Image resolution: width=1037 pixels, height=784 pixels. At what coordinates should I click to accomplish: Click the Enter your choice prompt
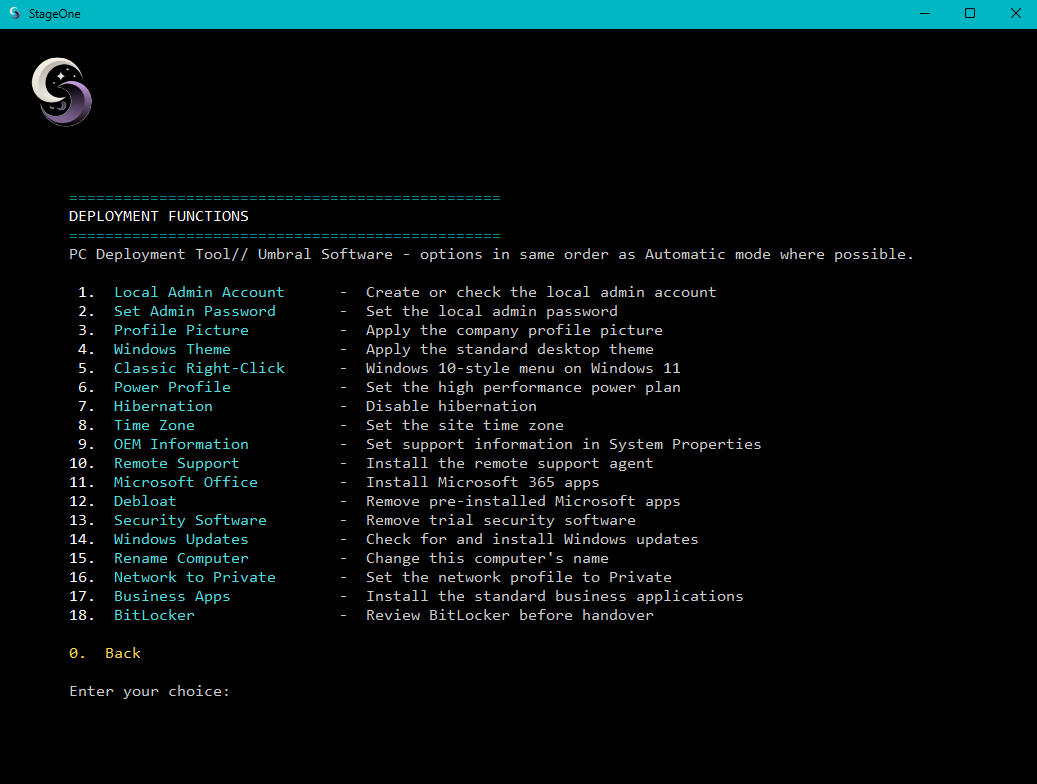149,691
